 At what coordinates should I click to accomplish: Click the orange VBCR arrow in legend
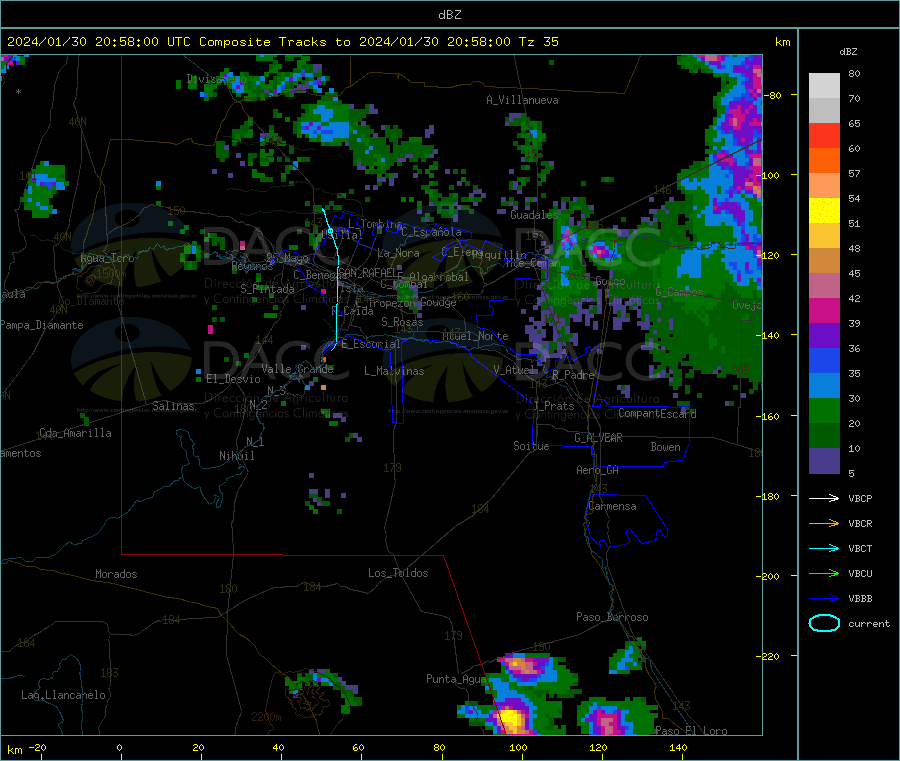point(824,523)
